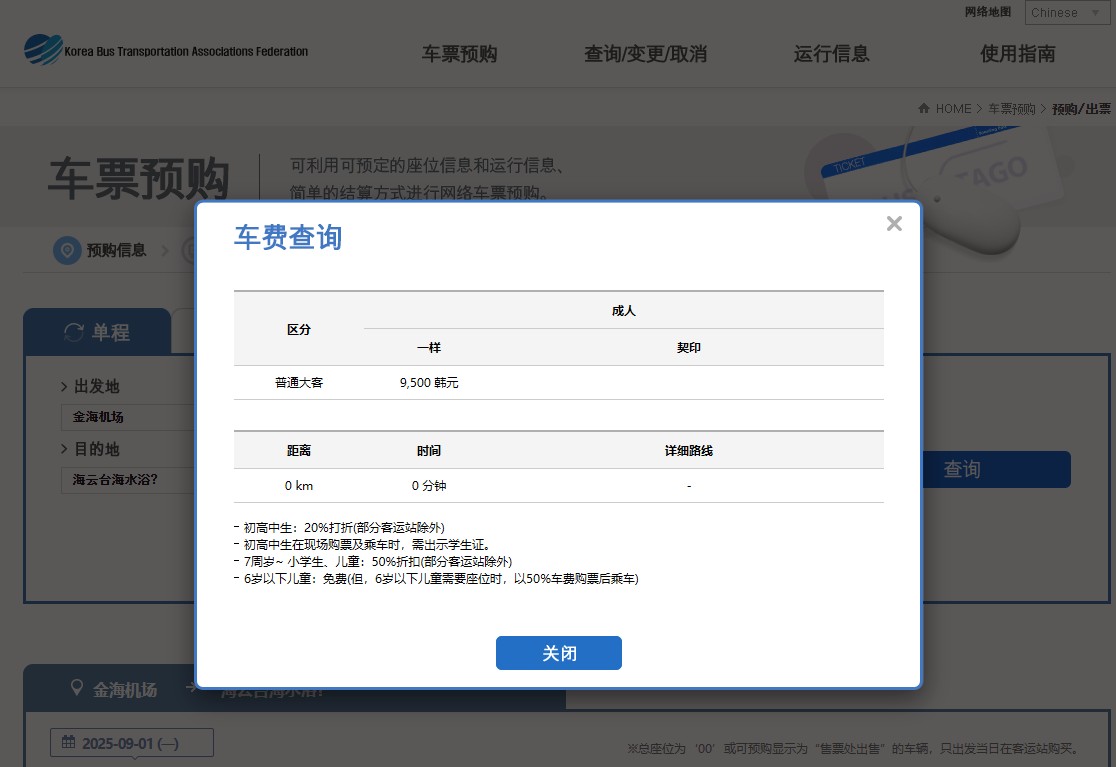Click the refresh icon on the 单程 tab
Viewport: 1116px width, 767px height.
coord(73,332)
